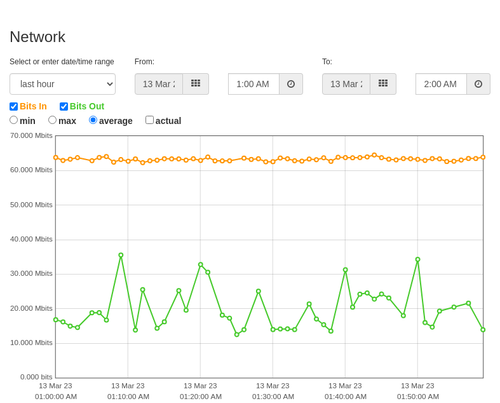
Task: Click the '70.000 Mbits' axis label
Action: [31, 136]
